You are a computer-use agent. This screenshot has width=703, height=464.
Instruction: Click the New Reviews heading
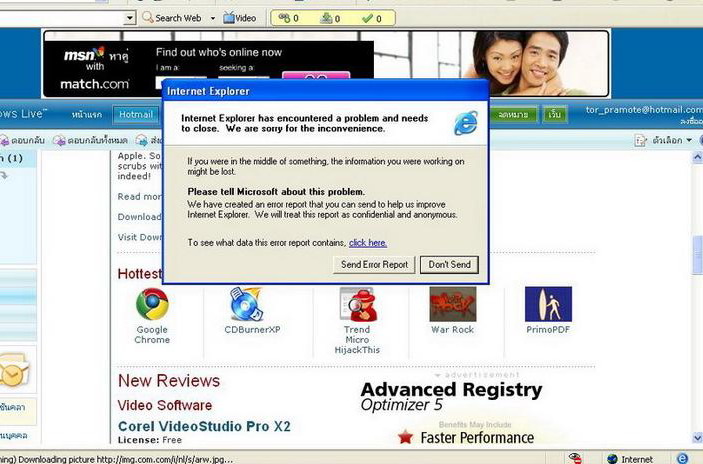click(169, 381)
